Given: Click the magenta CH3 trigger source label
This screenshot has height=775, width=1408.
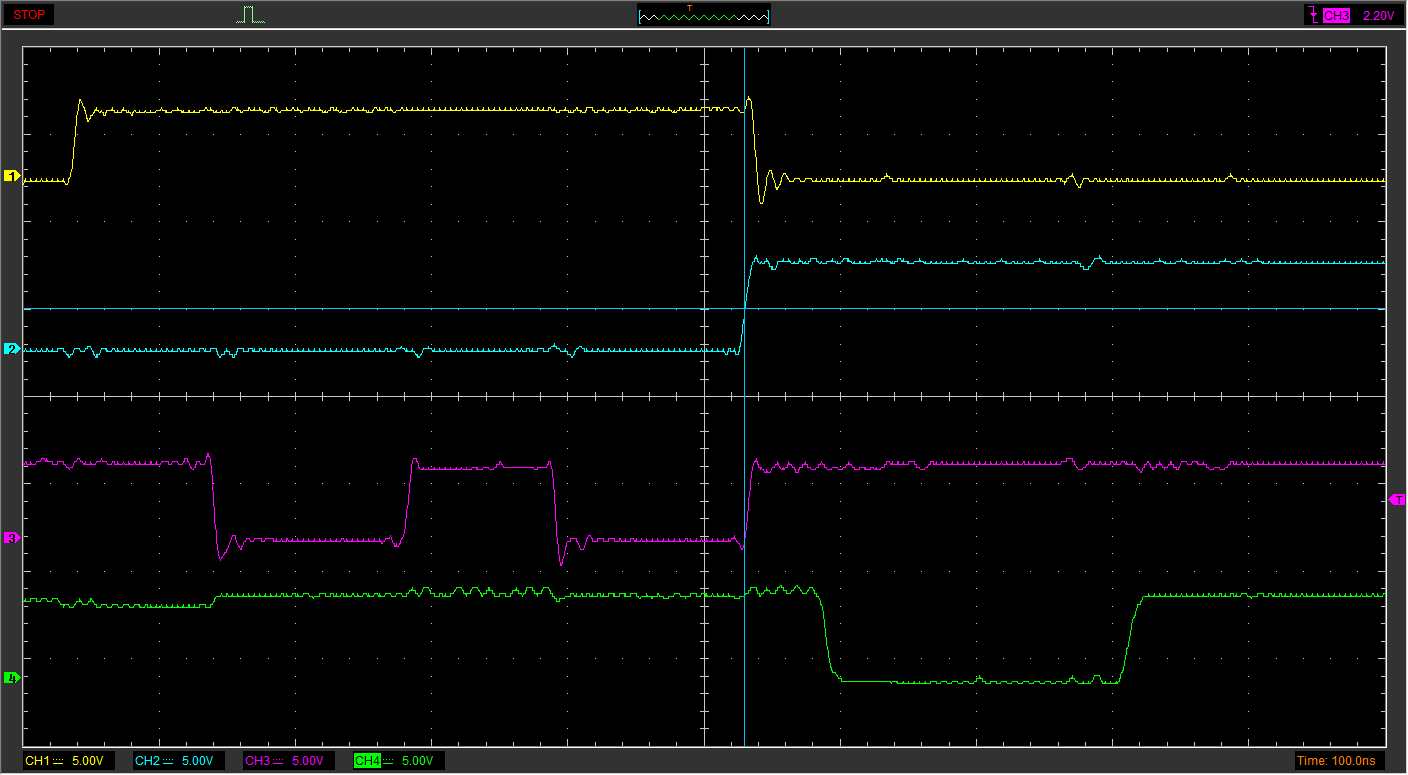Looking at the screenshot, I should [x=1335, y=16].
